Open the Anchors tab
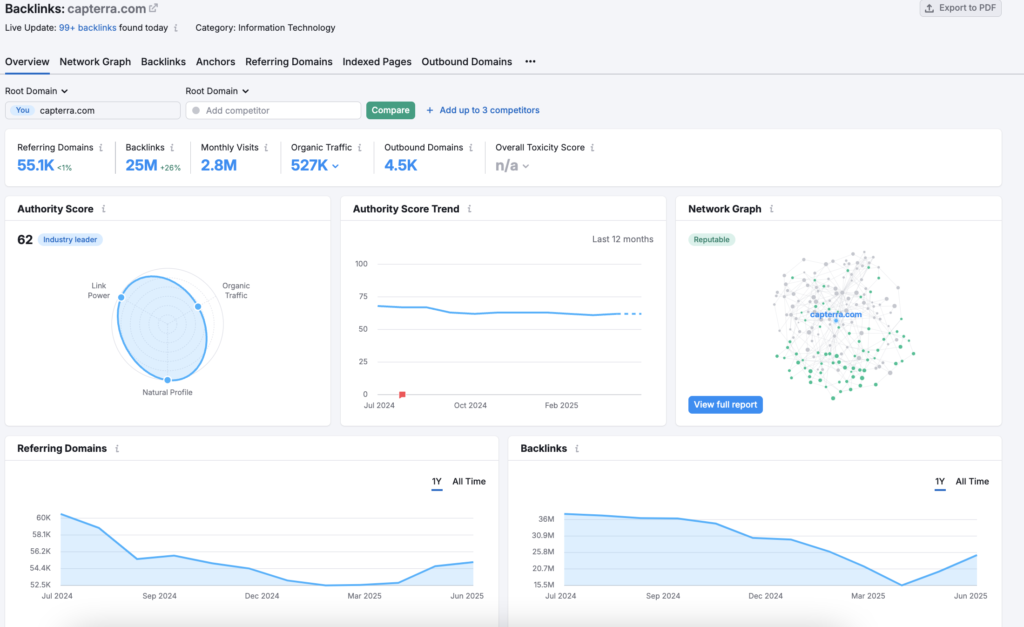Image resolution: width=1024 pixels, height=627 pixels. [x=216, y=61]
